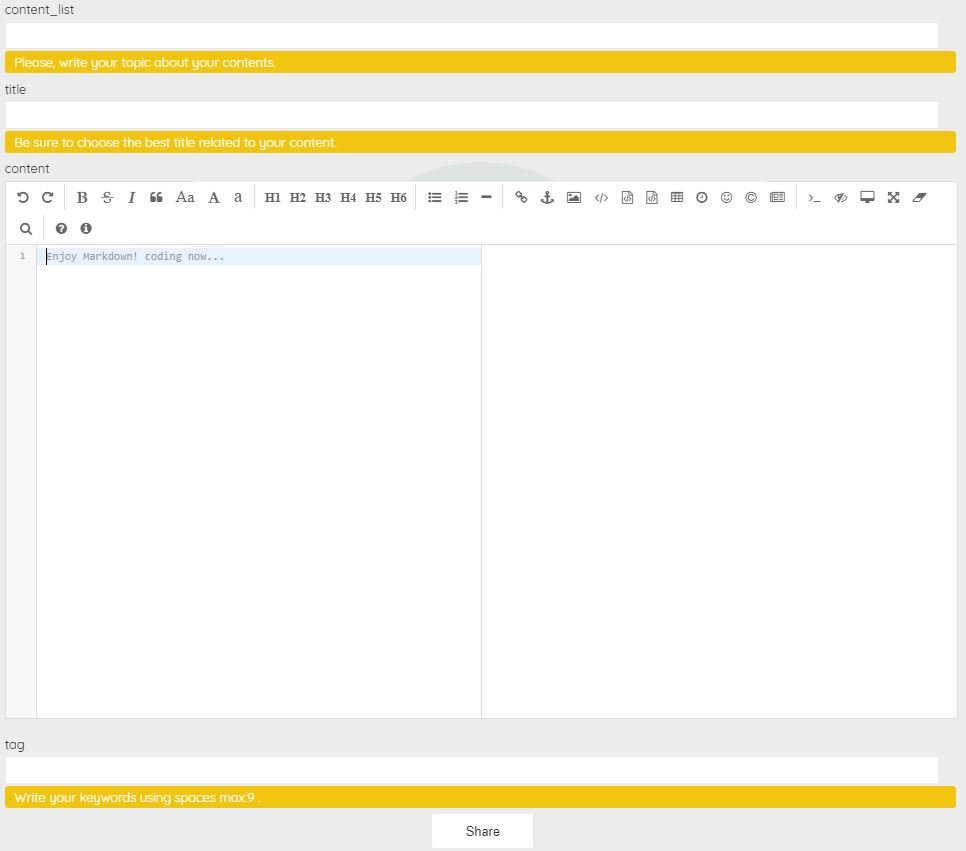The image size is (966, 851).
Task: Insert a page break
Action: pos(777,197)
